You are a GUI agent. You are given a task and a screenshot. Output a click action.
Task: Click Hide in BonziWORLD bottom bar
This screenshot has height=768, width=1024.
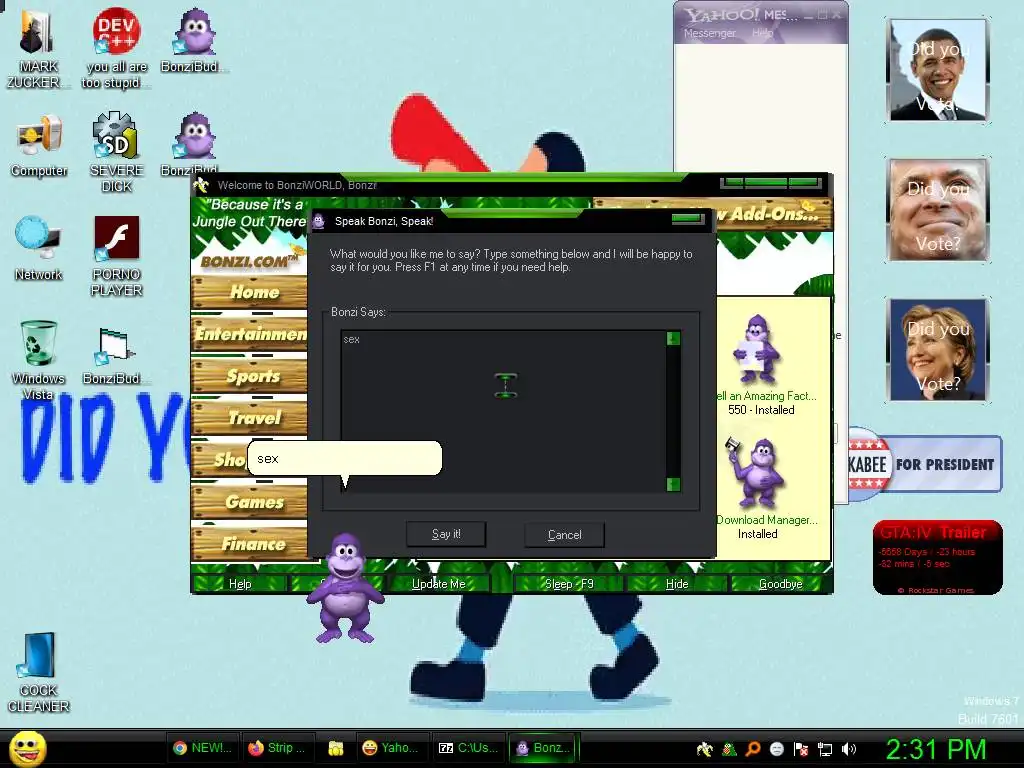[677, 584]
